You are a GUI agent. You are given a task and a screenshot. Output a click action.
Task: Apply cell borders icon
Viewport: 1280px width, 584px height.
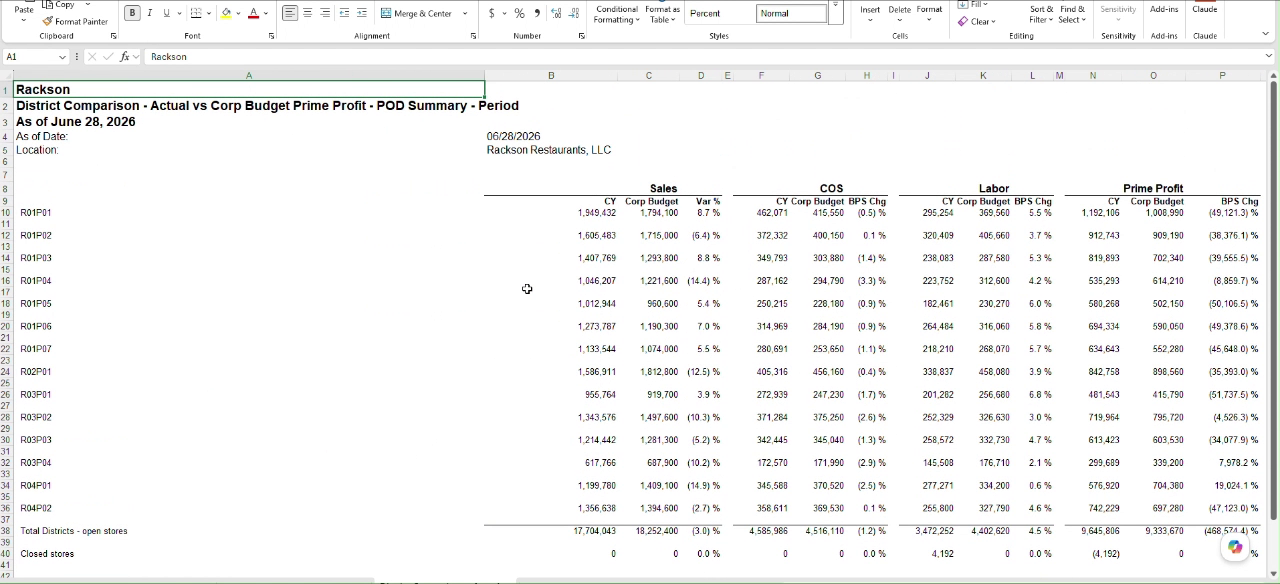(x=196, y=13)
